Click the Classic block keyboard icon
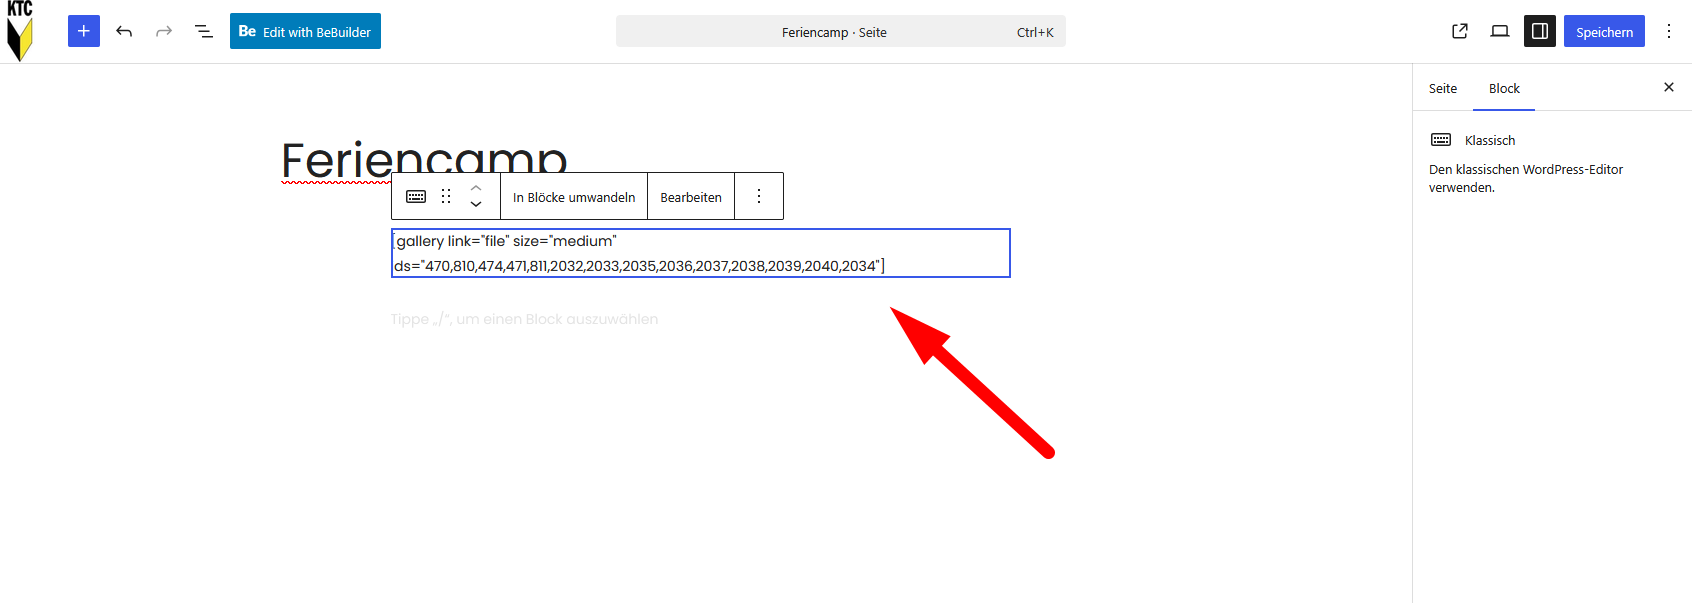 [x=416, y=196]
